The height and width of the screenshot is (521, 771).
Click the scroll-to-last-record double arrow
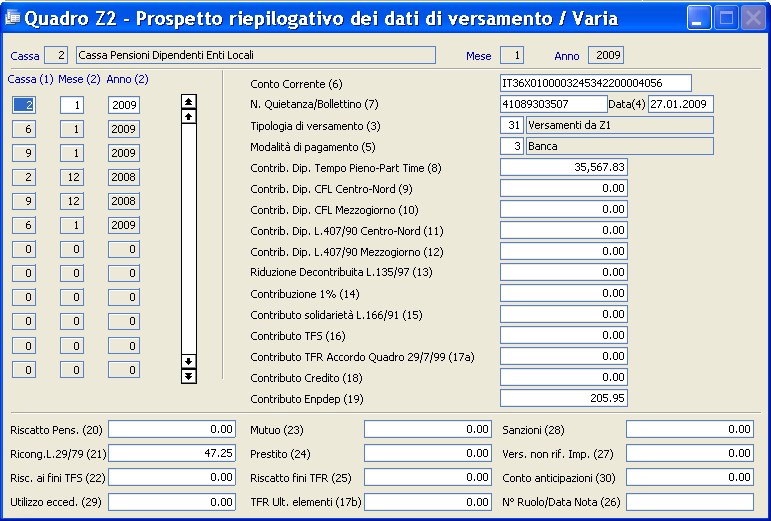click(189, 376)
